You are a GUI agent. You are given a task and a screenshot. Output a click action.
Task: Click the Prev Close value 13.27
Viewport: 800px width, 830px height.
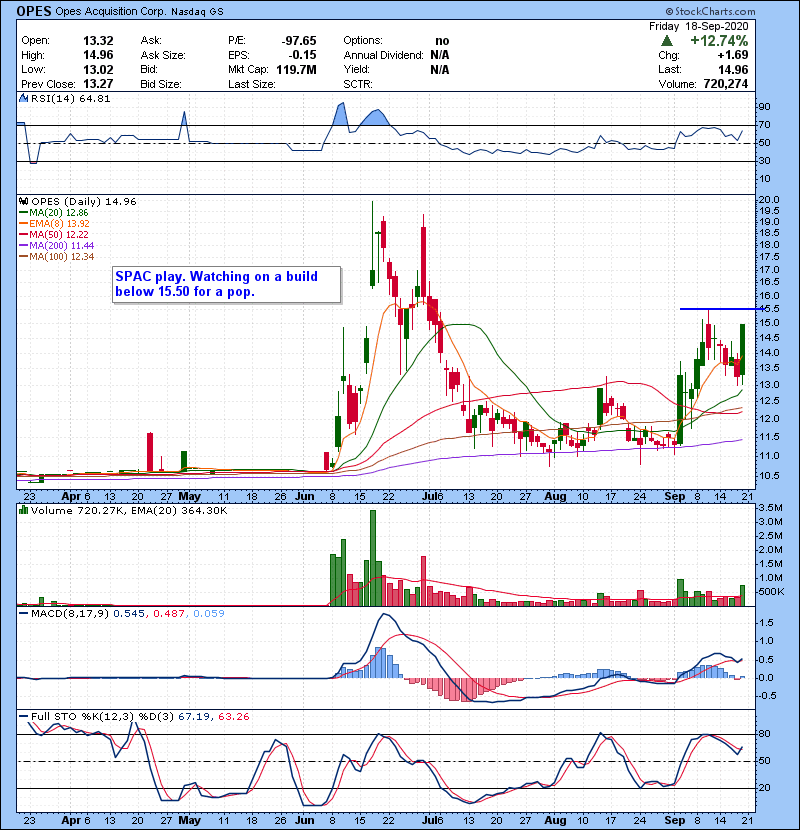click(x=98, y=84)
